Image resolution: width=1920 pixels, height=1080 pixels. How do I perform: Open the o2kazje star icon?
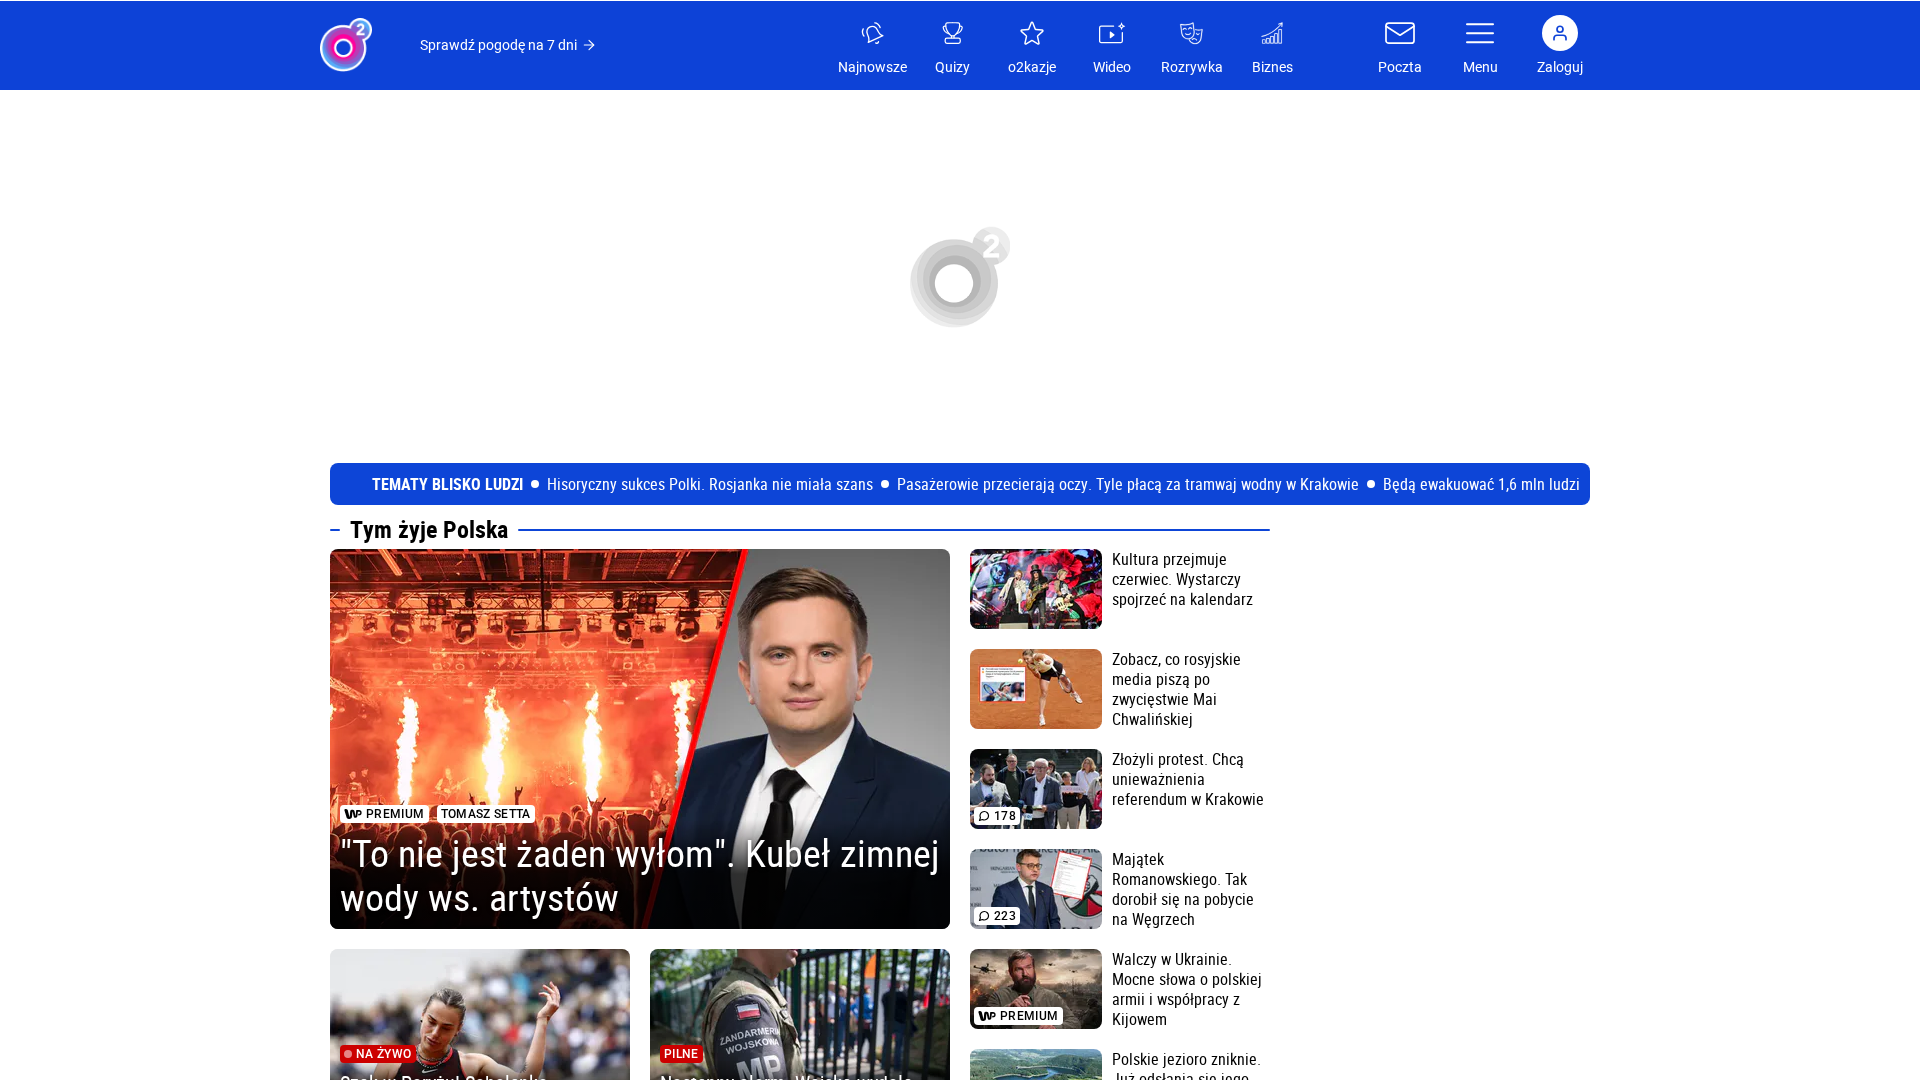point(1032,34)
